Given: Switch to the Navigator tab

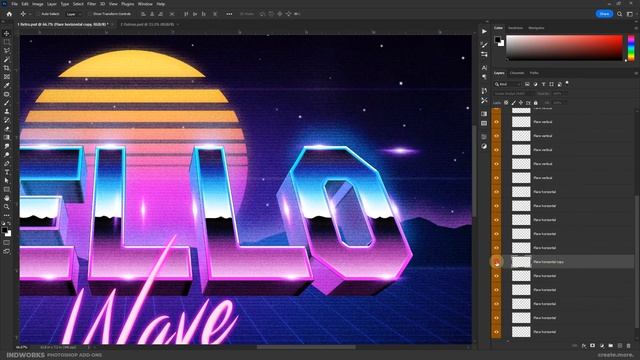Looking at the screenshot, I should [x=536, y=28].
